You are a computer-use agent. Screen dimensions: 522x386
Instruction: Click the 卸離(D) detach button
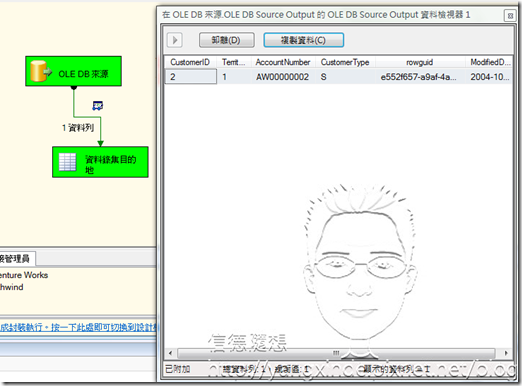click(x=227, y=40)
